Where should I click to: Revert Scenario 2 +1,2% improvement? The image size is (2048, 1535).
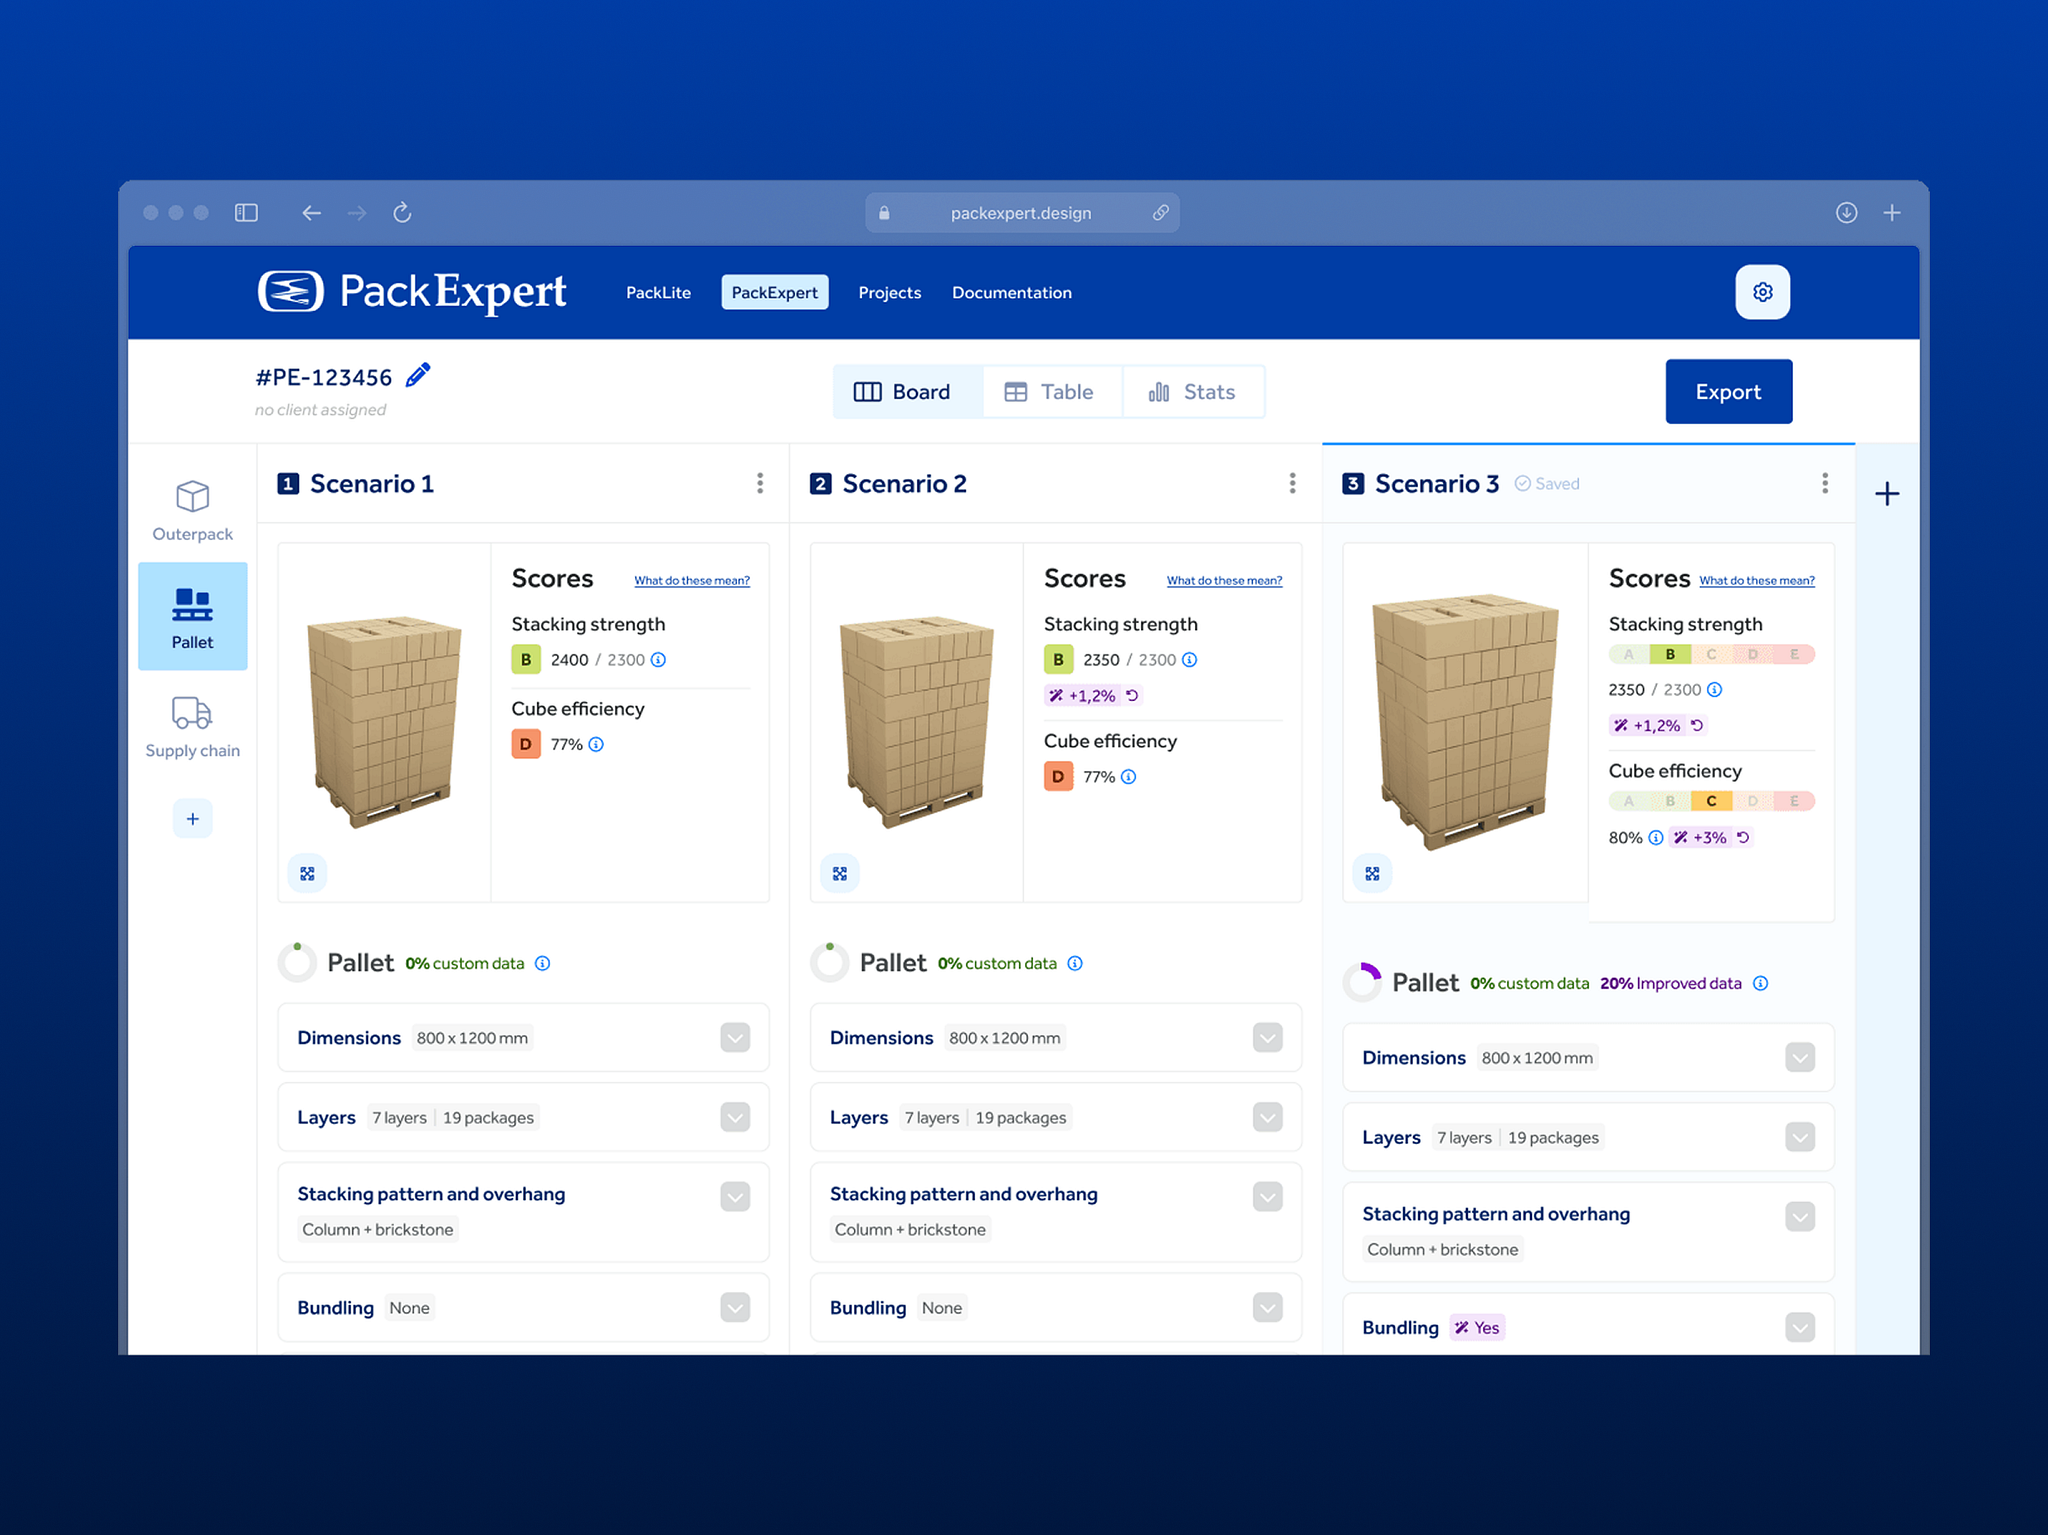(x=1132, y=696)
